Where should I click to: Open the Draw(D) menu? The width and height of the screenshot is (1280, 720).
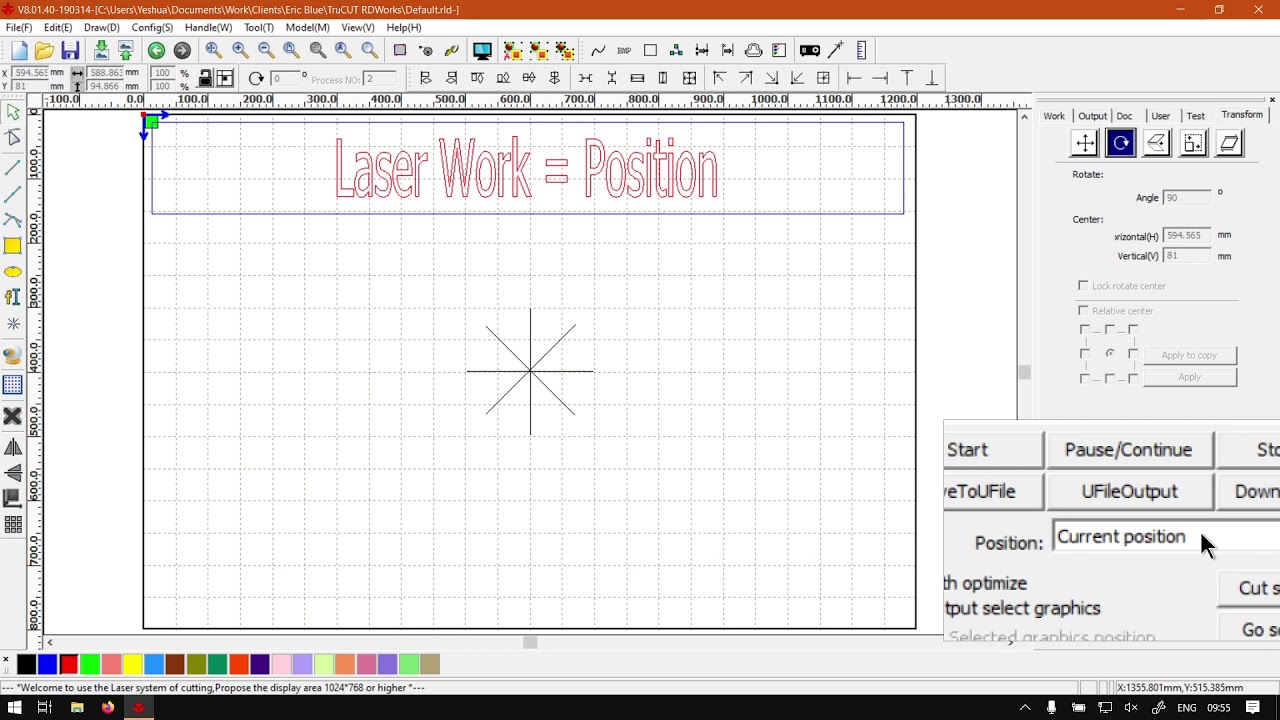coord(102,28)
